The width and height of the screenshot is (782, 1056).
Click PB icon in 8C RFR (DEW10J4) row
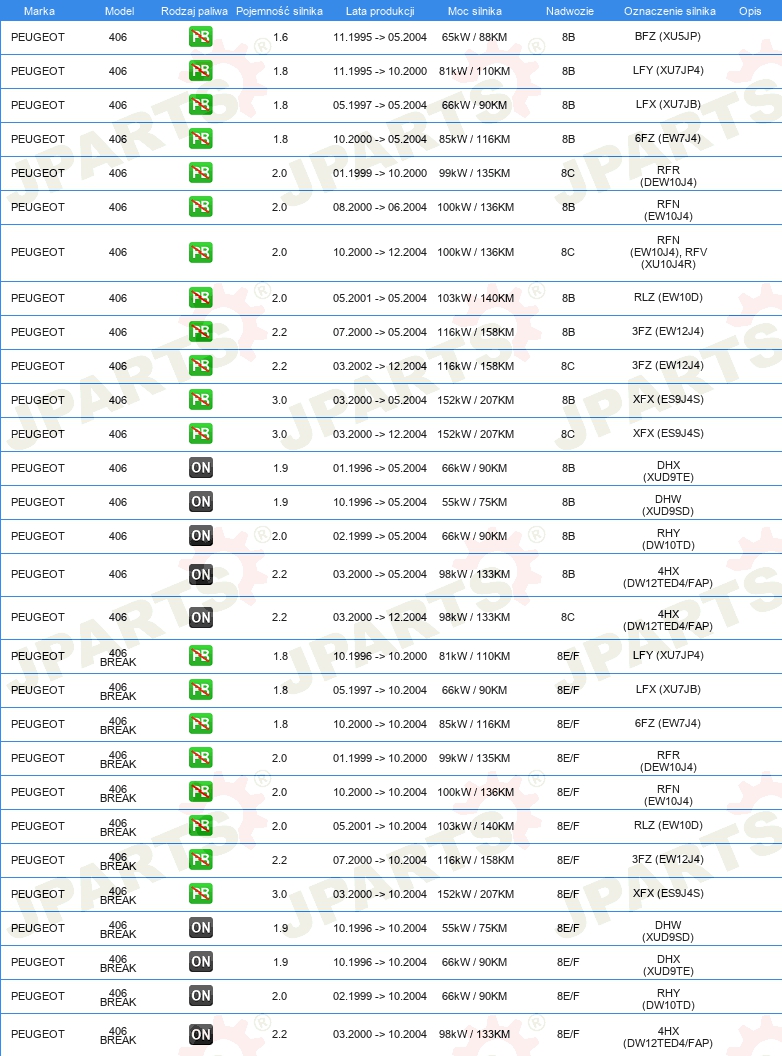pos(201,173)
